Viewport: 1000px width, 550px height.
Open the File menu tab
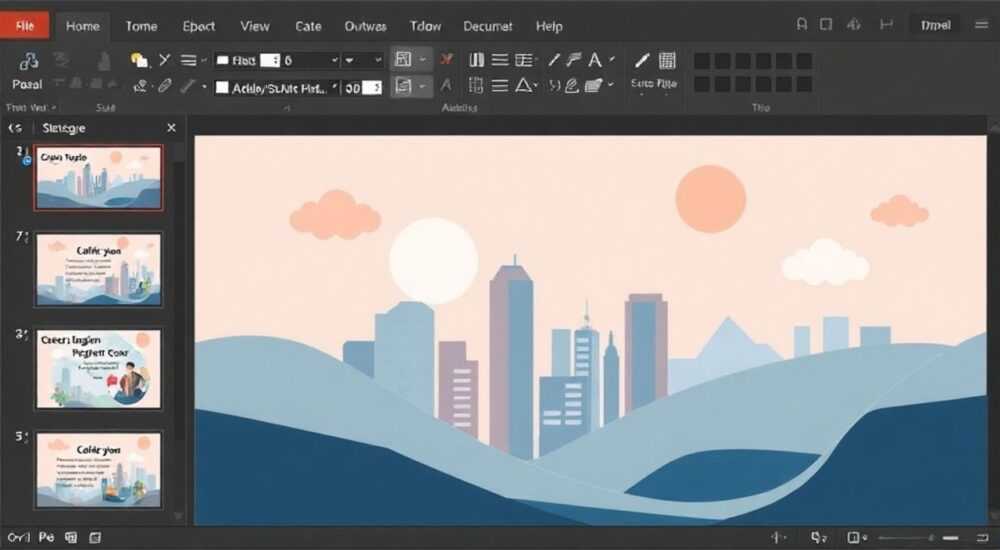coord(24,26)
